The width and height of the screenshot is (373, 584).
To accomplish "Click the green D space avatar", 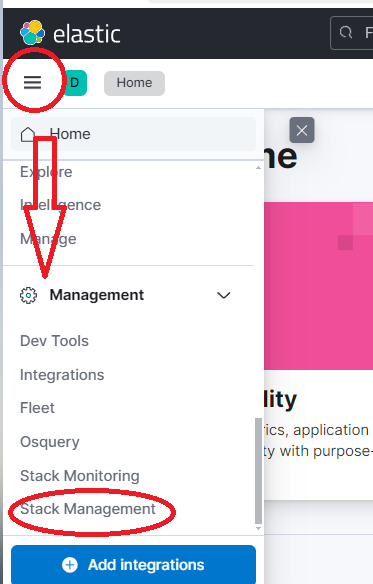I will pyautogui.click(x=76, y=83).
